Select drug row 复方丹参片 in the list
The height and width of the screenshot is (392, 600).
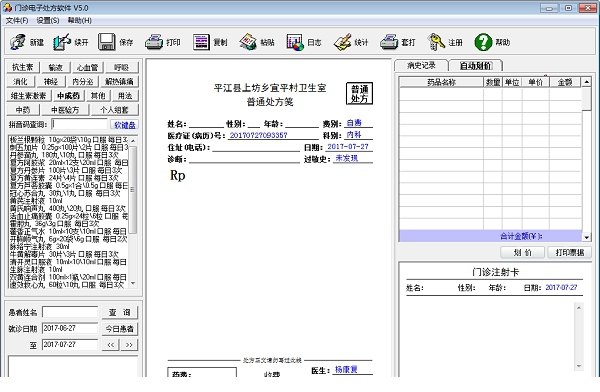click(69, 170)
